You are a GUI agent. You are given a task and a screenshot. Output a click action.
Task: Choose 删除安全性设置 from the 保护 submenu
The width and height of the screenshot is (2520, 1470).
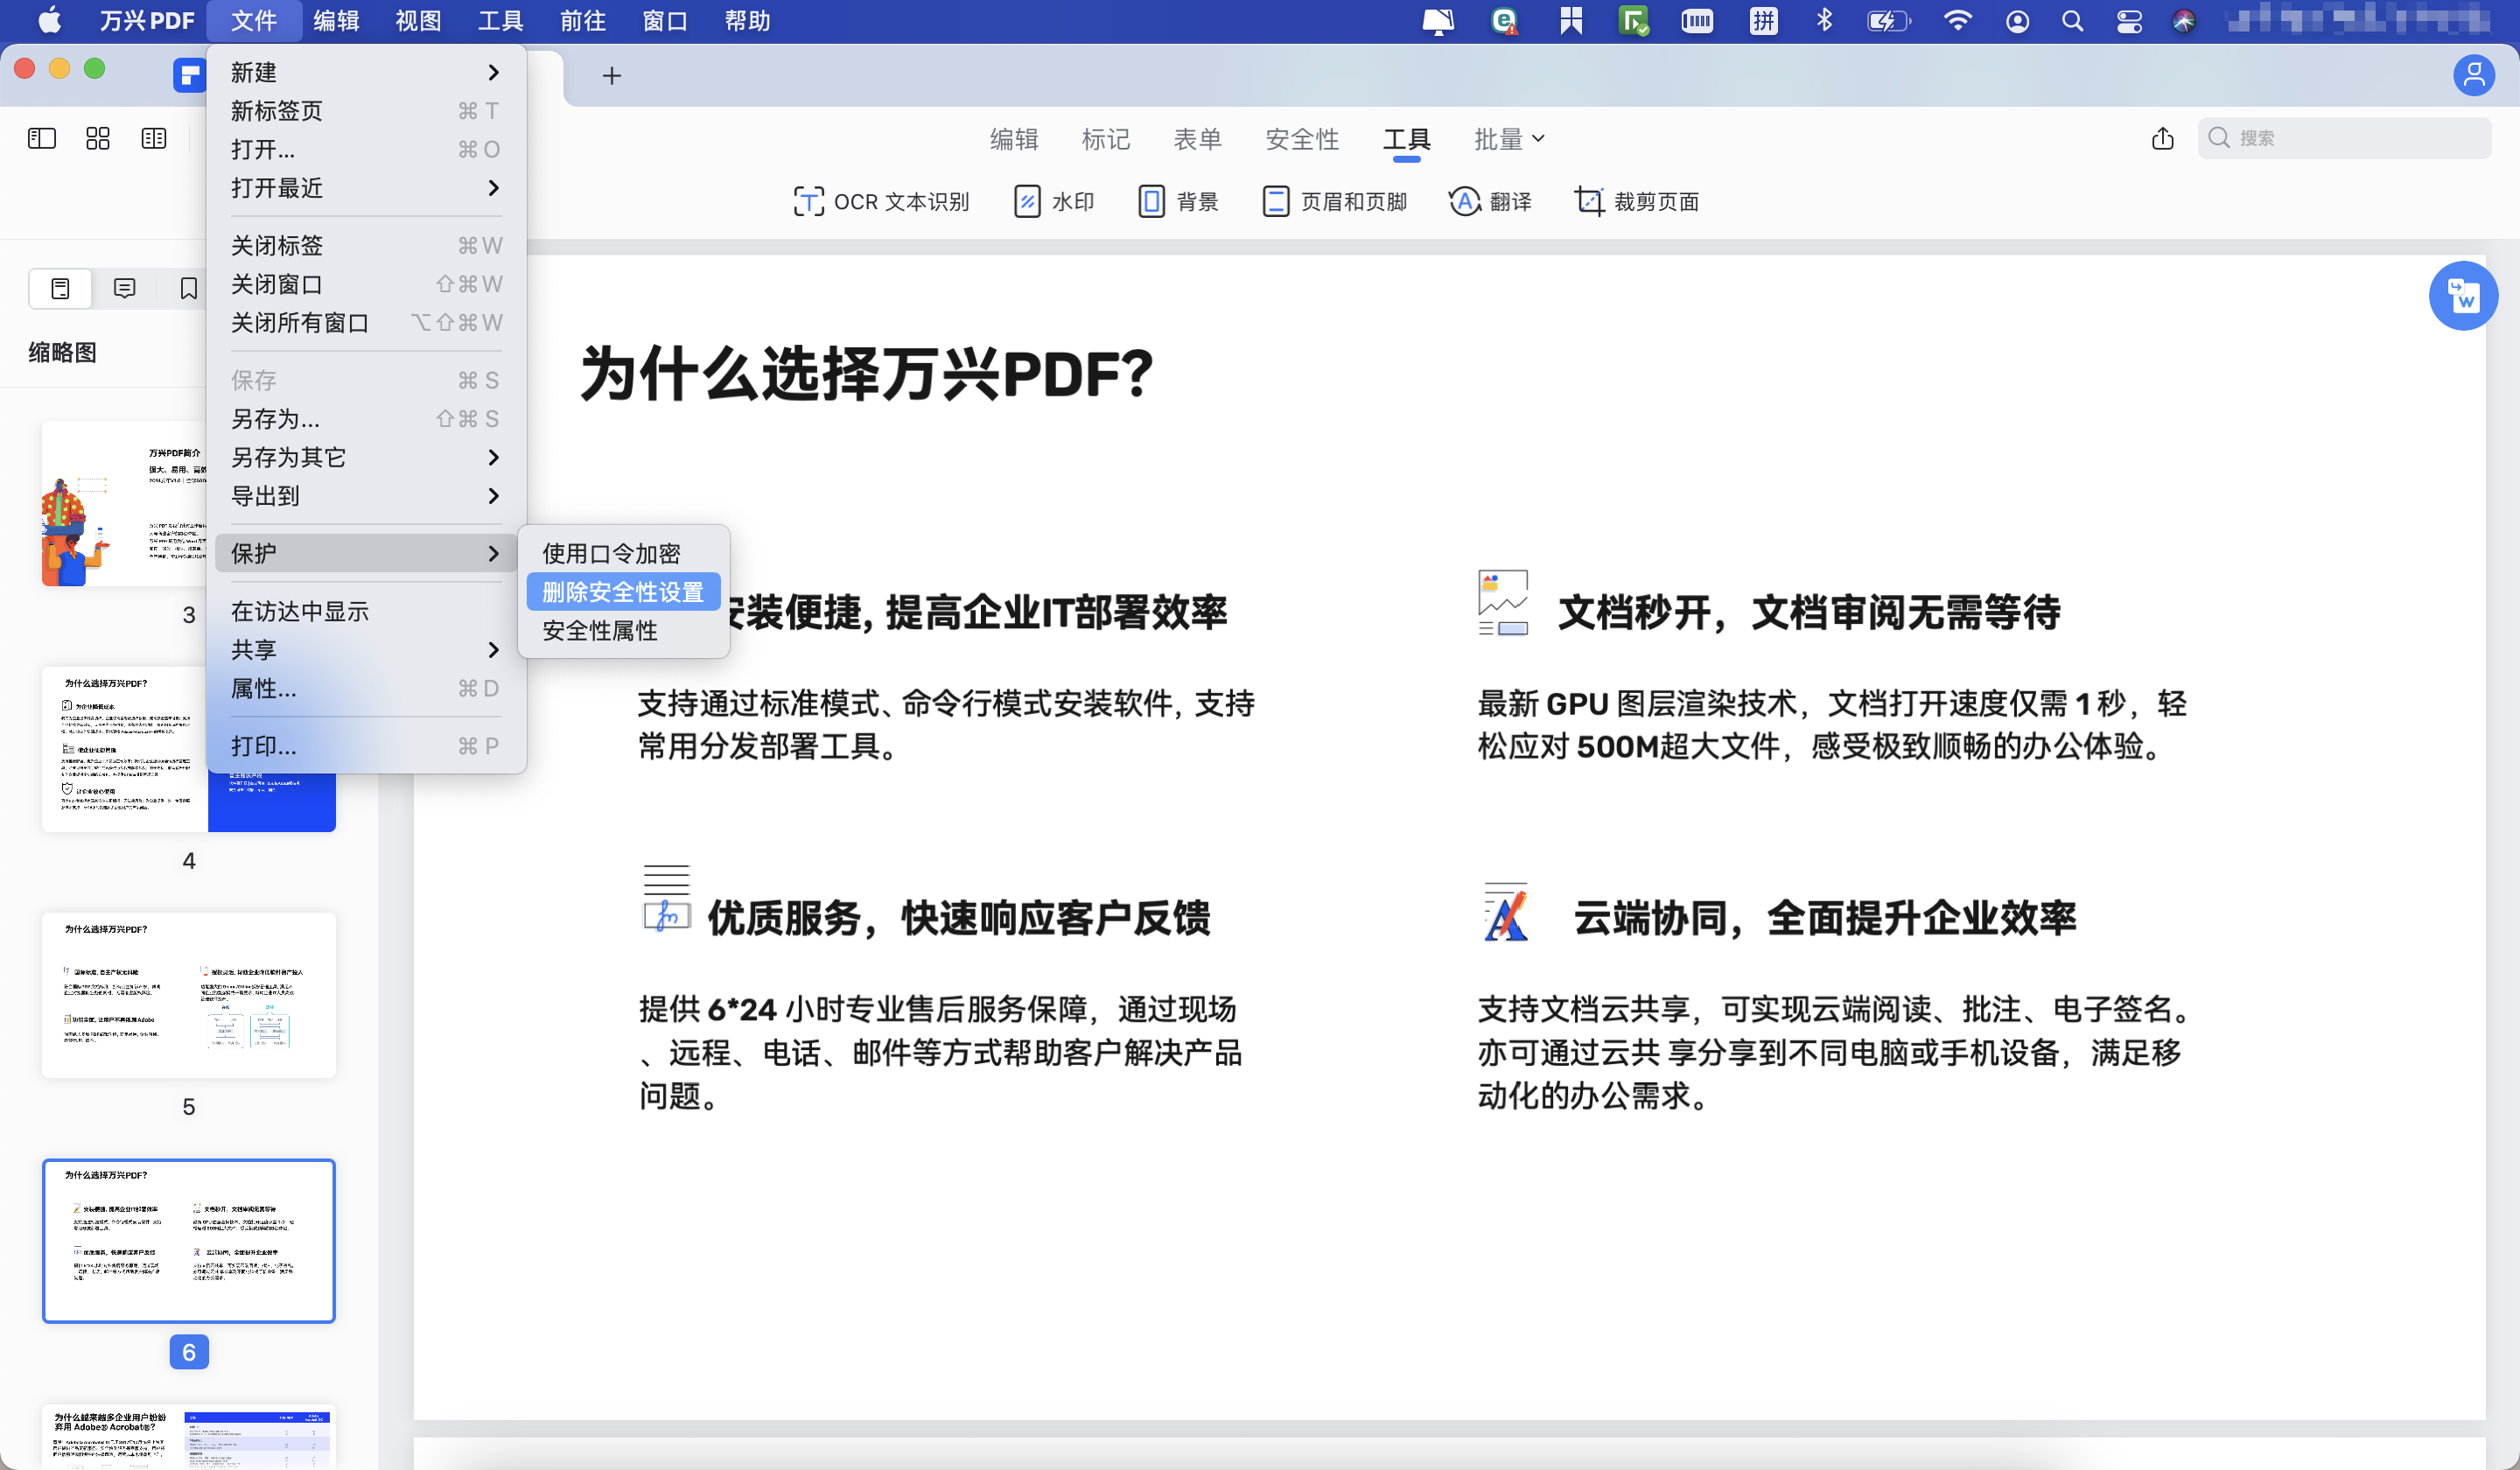[622, 591]
